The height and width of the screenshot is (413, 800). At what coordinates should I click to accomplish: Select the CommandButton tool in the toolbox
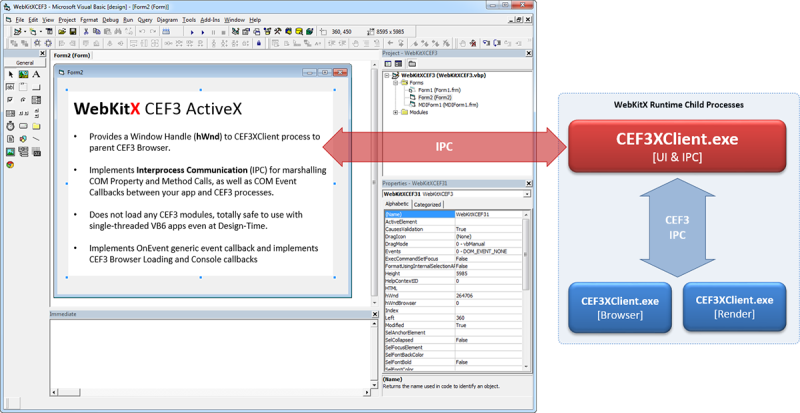coord(36,87)
